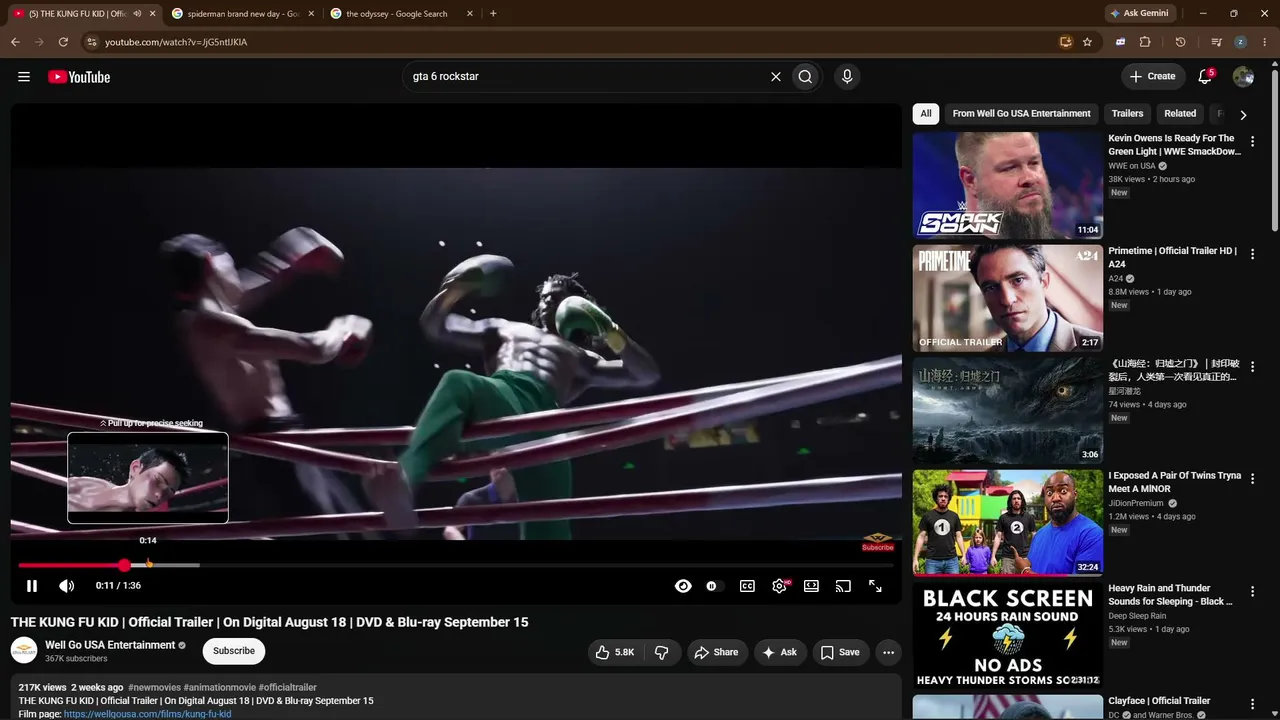The height and width of the screenshot is (720, 1280).
Task: Click the magnifier search button
Action: [805, 77]
